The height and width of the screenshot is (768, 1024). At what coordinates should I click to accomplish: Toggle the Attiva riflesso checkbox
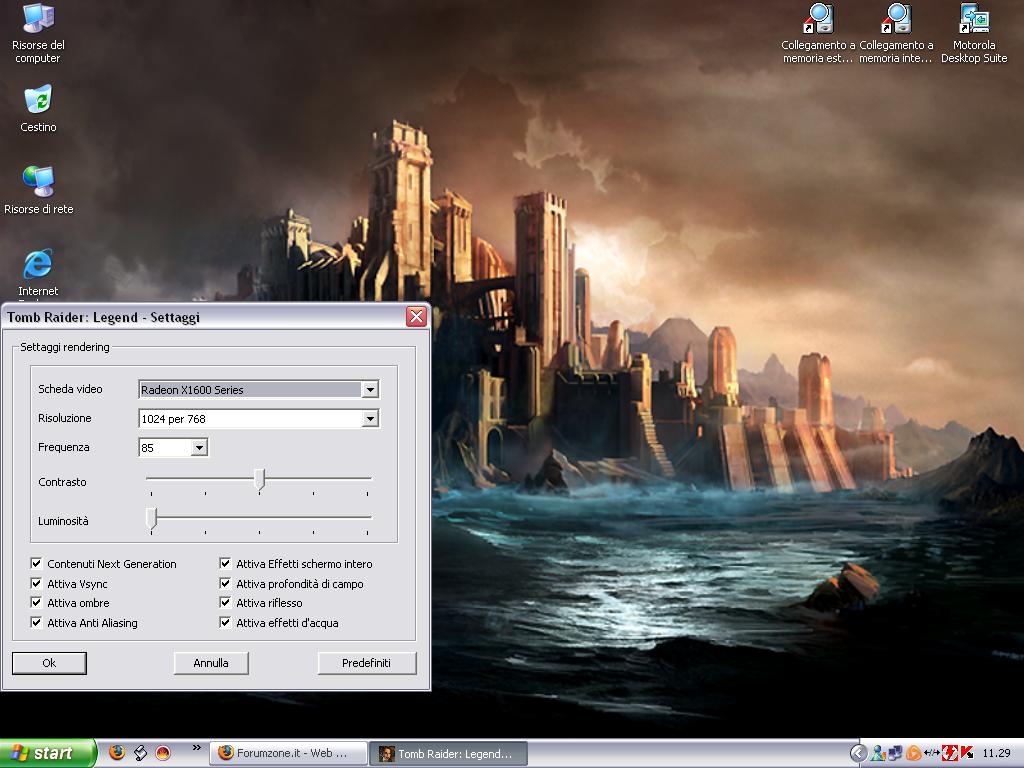point(225,602)
